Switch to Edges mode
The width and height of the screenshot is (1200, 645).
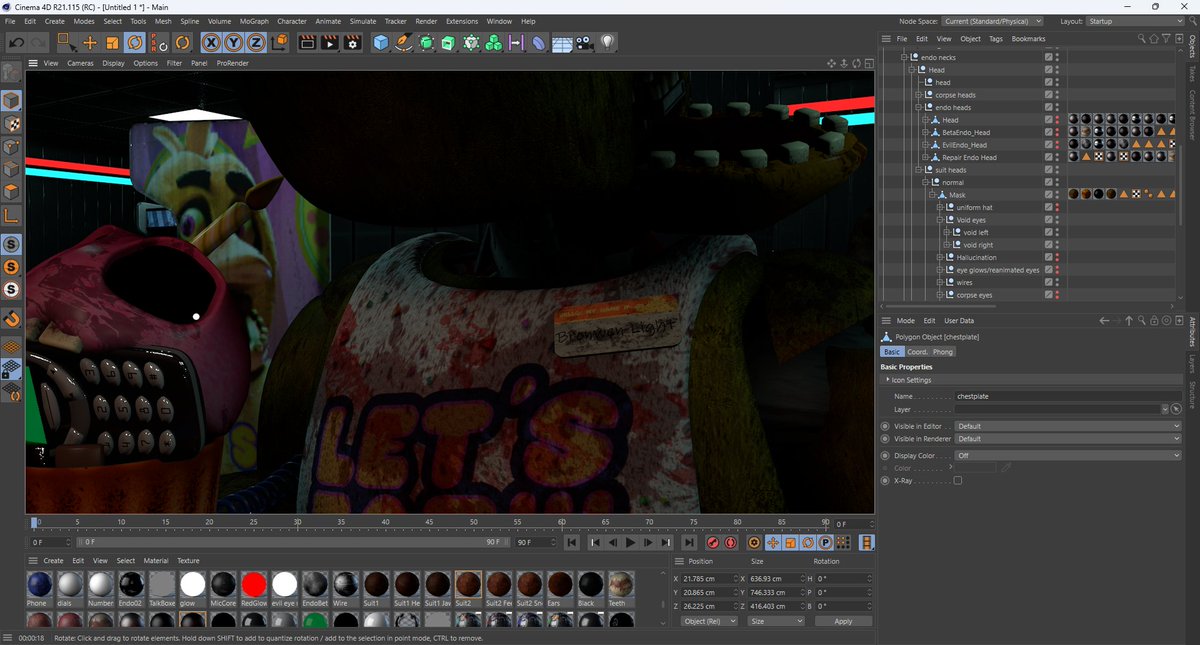click(11, 170)
